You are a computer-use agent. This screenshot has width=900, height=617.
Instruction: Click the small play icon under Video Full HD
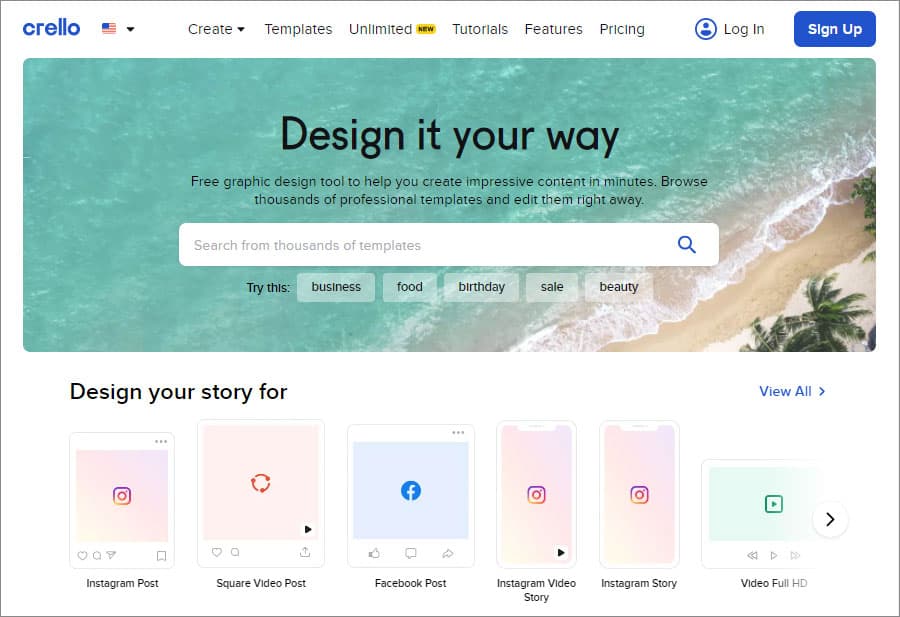[x=774, y=555]
